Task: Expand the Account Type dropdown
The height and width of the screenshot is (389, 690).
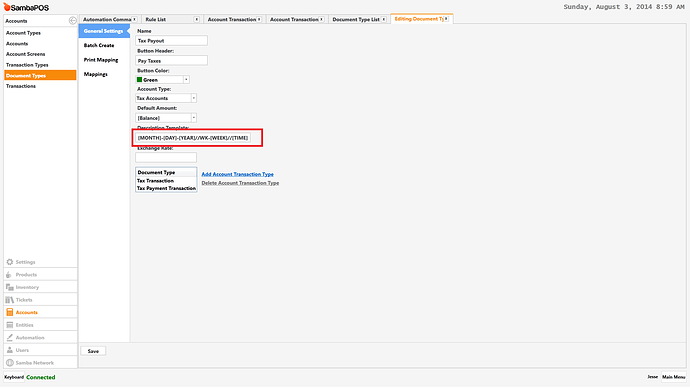Action: pos(194,98)
